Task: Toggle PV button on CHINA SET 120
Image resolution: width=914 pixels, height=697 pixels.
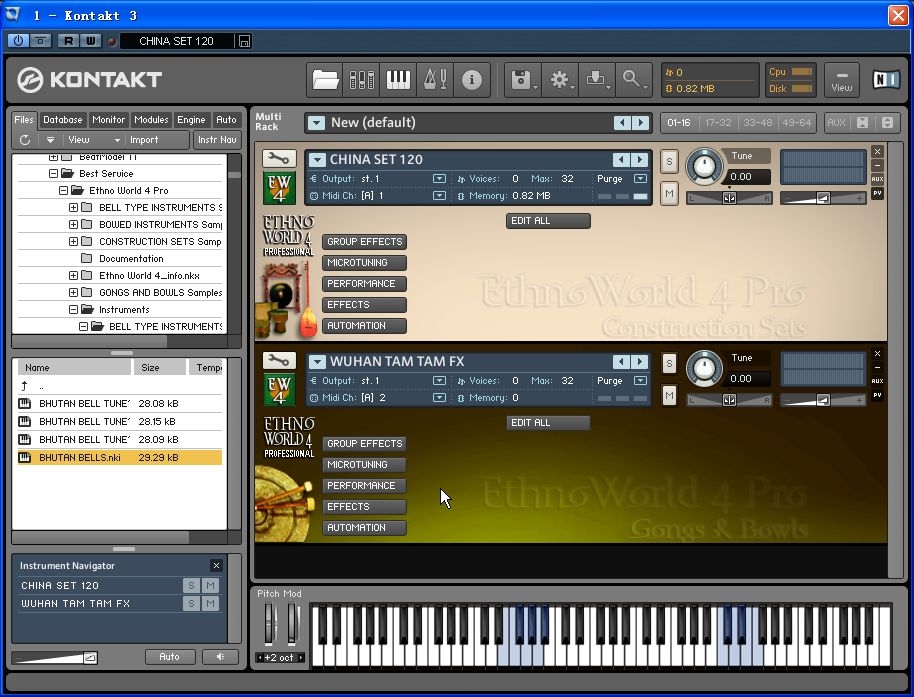Action: pyautogui.click(x=877, y=193)
